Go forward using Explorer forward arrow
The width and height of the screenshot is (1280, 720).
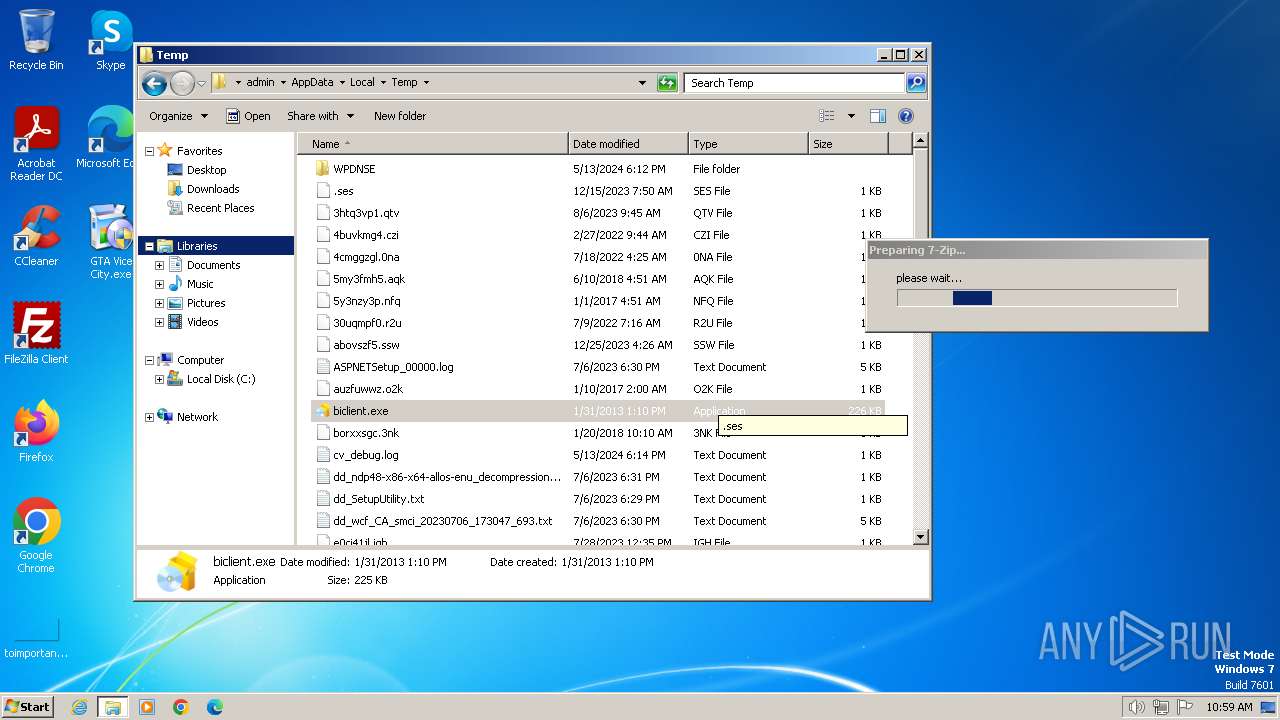[x=182, y=83]
